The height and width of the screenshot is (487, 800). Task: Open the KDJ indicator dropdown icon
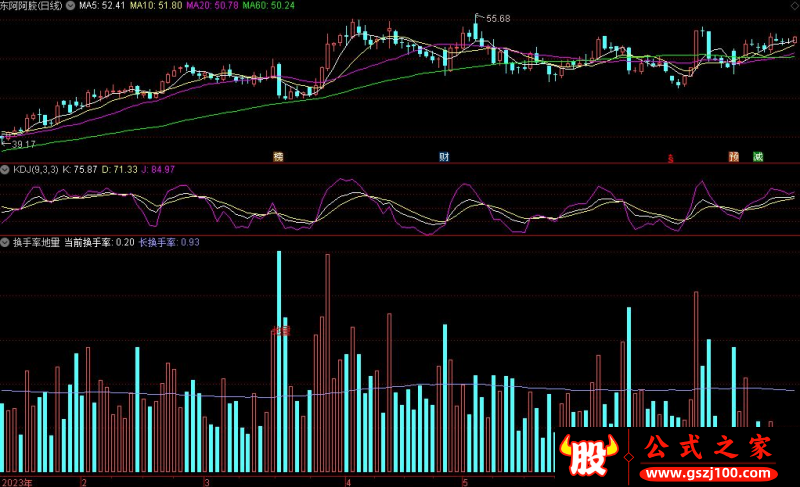point(5,169)
